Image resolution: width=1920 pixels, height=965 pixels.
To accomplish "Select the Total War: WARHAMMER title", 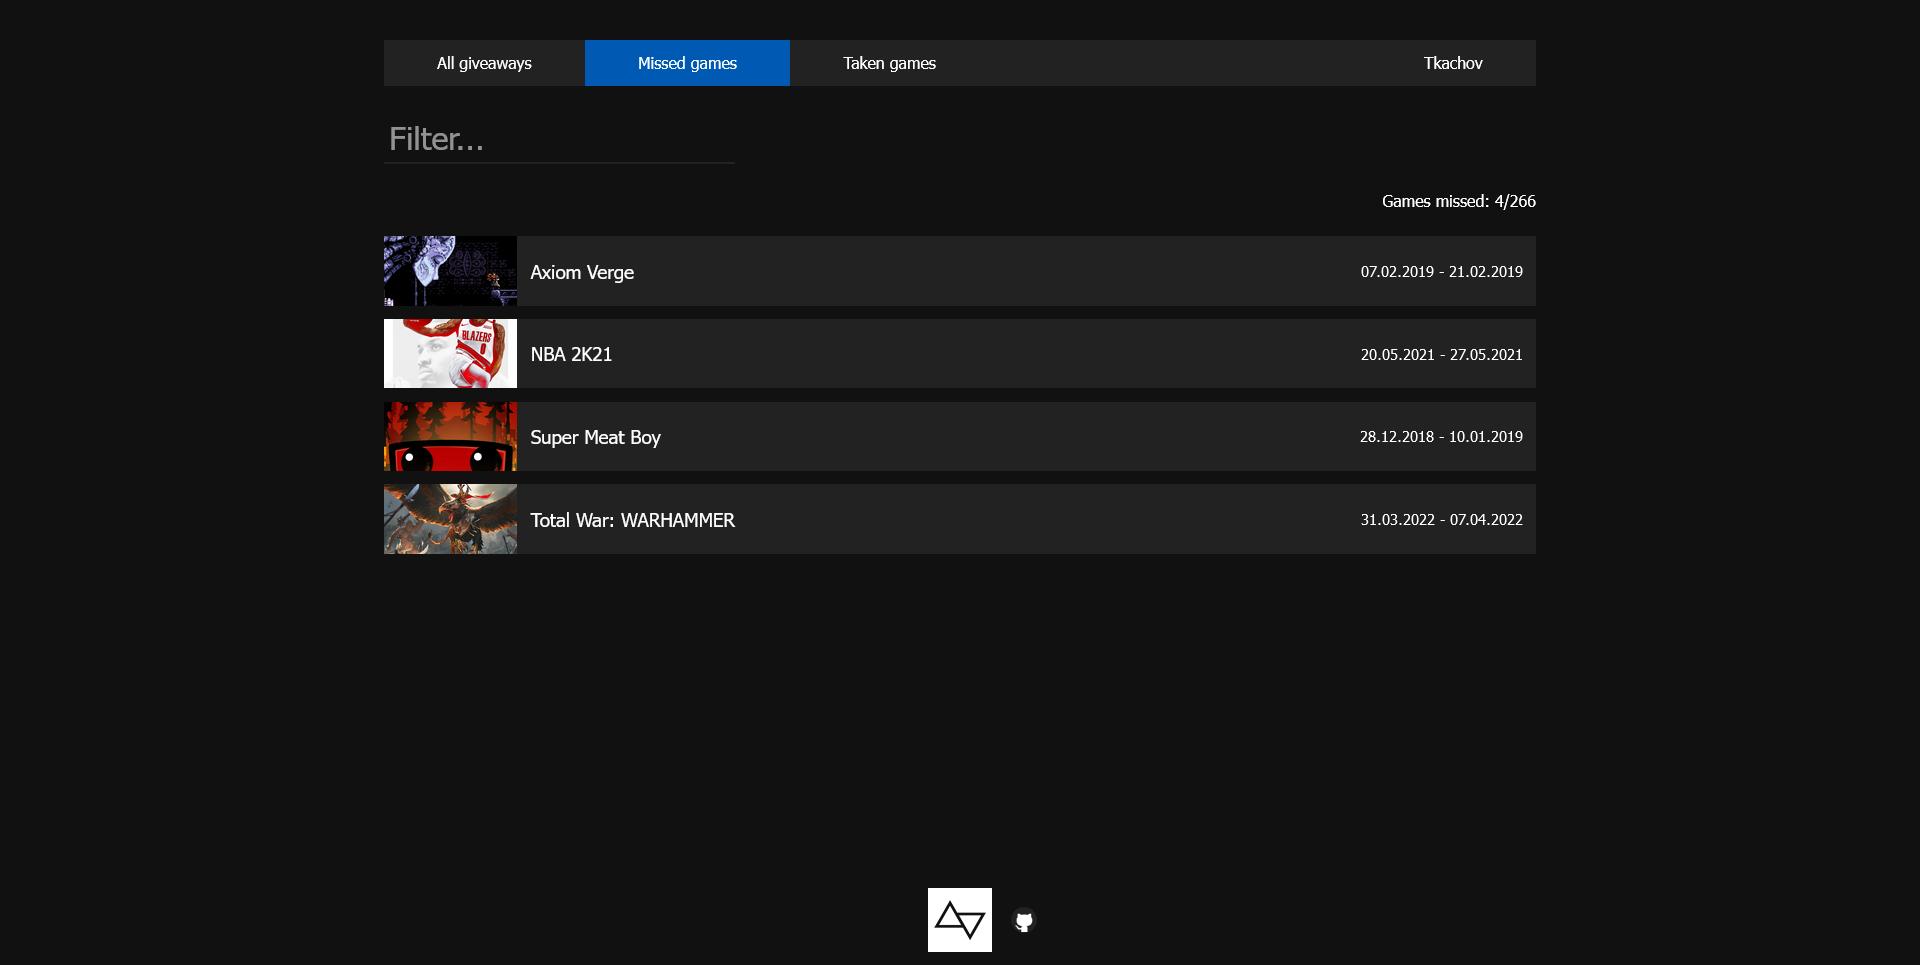I will (x=632, y=520).
